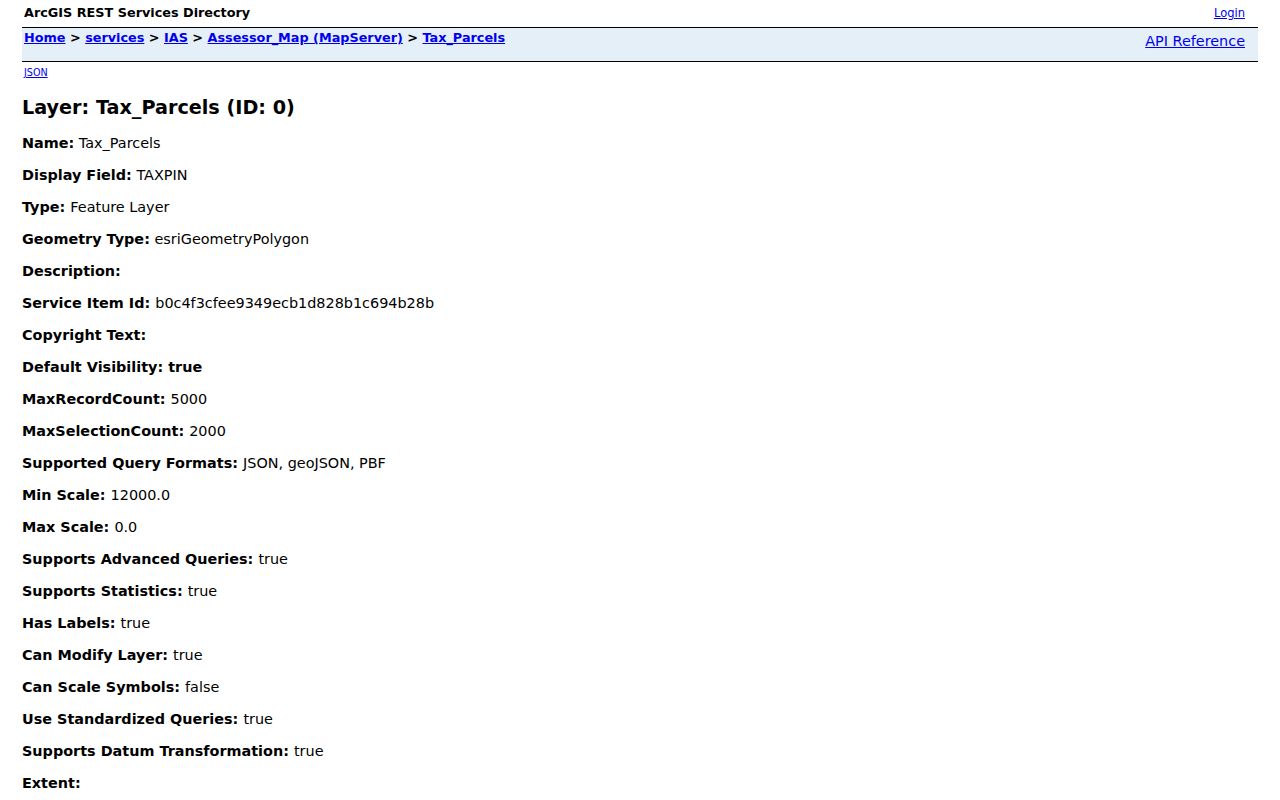Click the Description: label

[x=71, y=271]
